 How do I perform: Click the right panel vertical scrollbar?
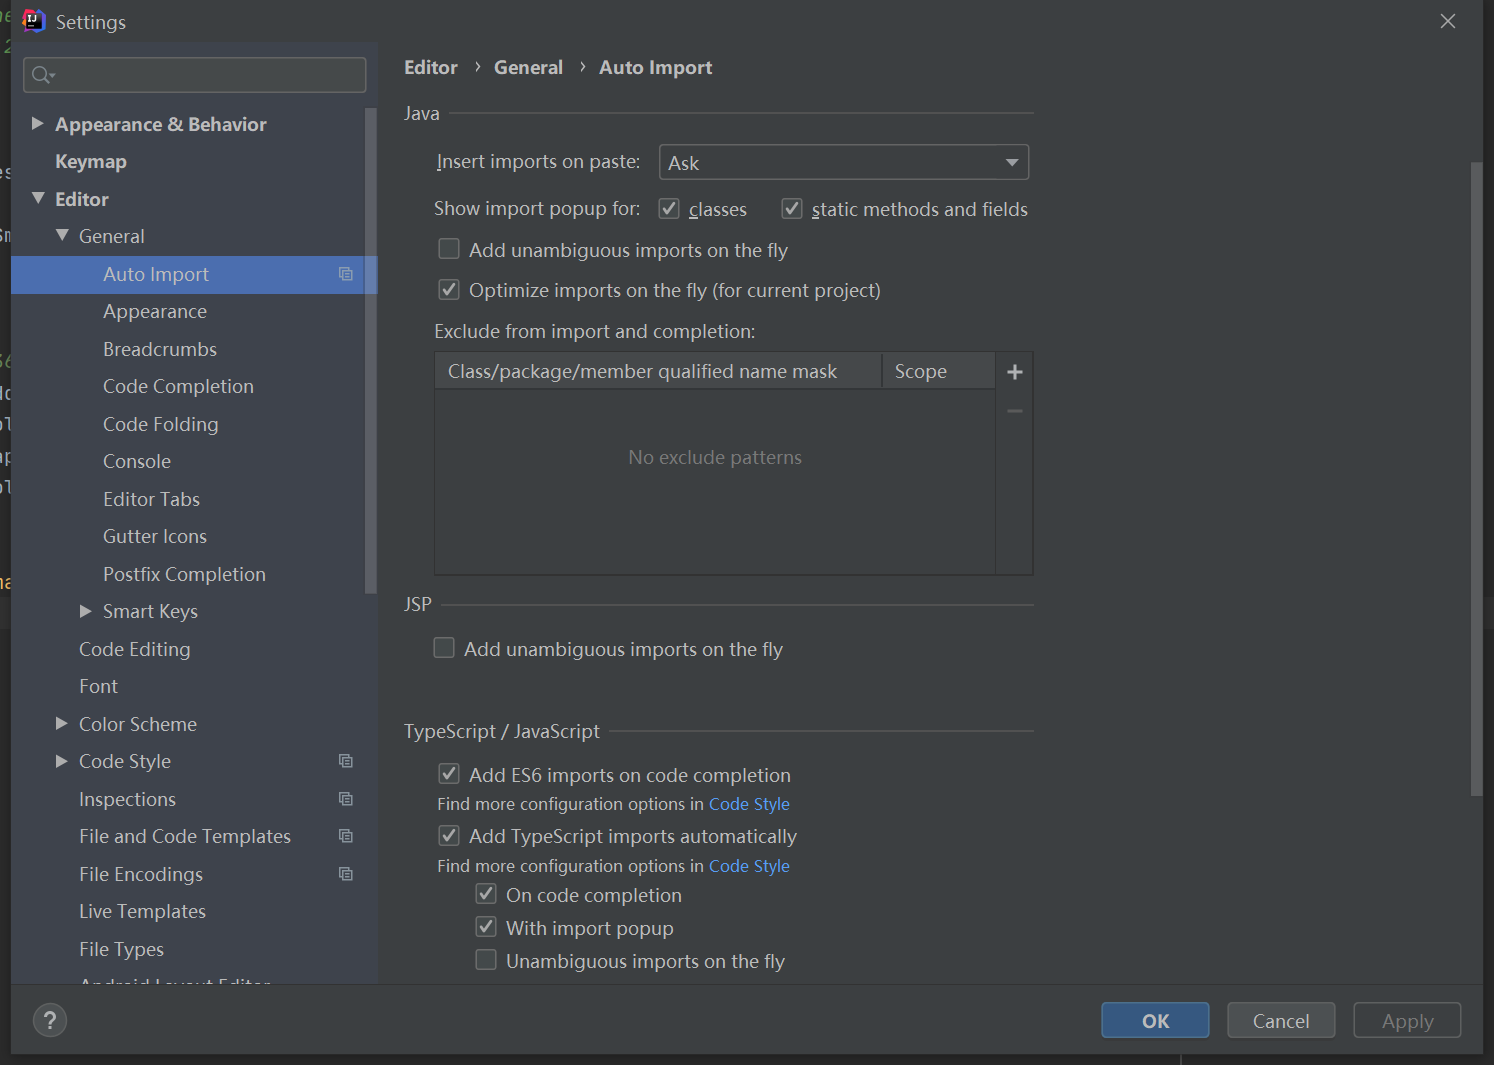coord(1476,478)
